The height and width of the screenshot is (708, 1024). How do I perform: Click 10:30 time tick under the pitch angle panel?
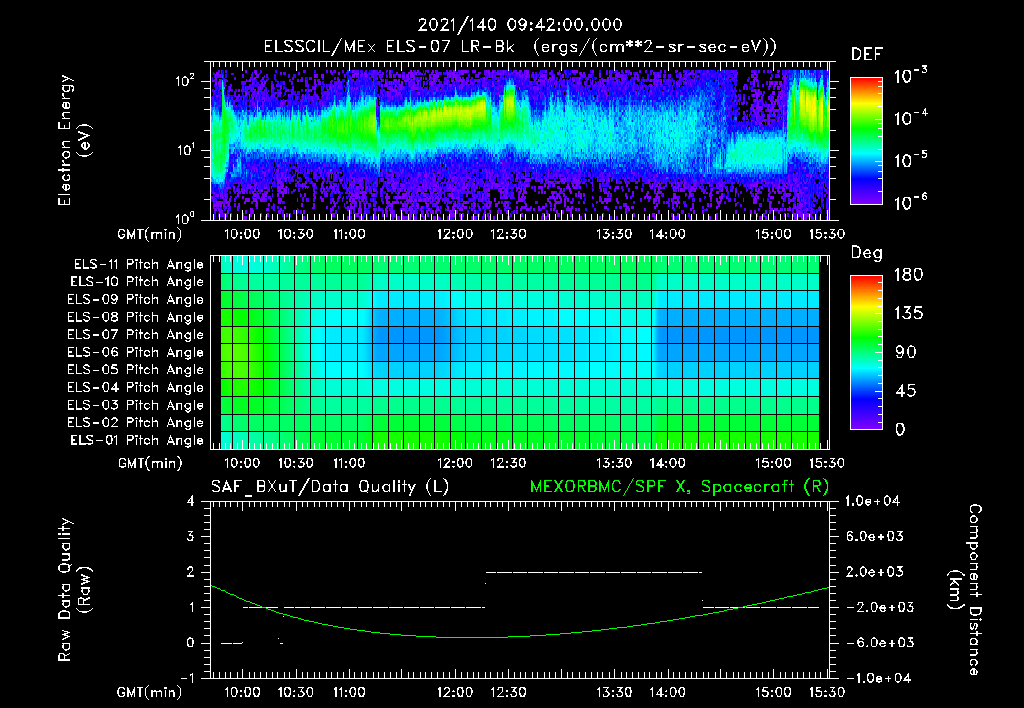pos(296,463)
